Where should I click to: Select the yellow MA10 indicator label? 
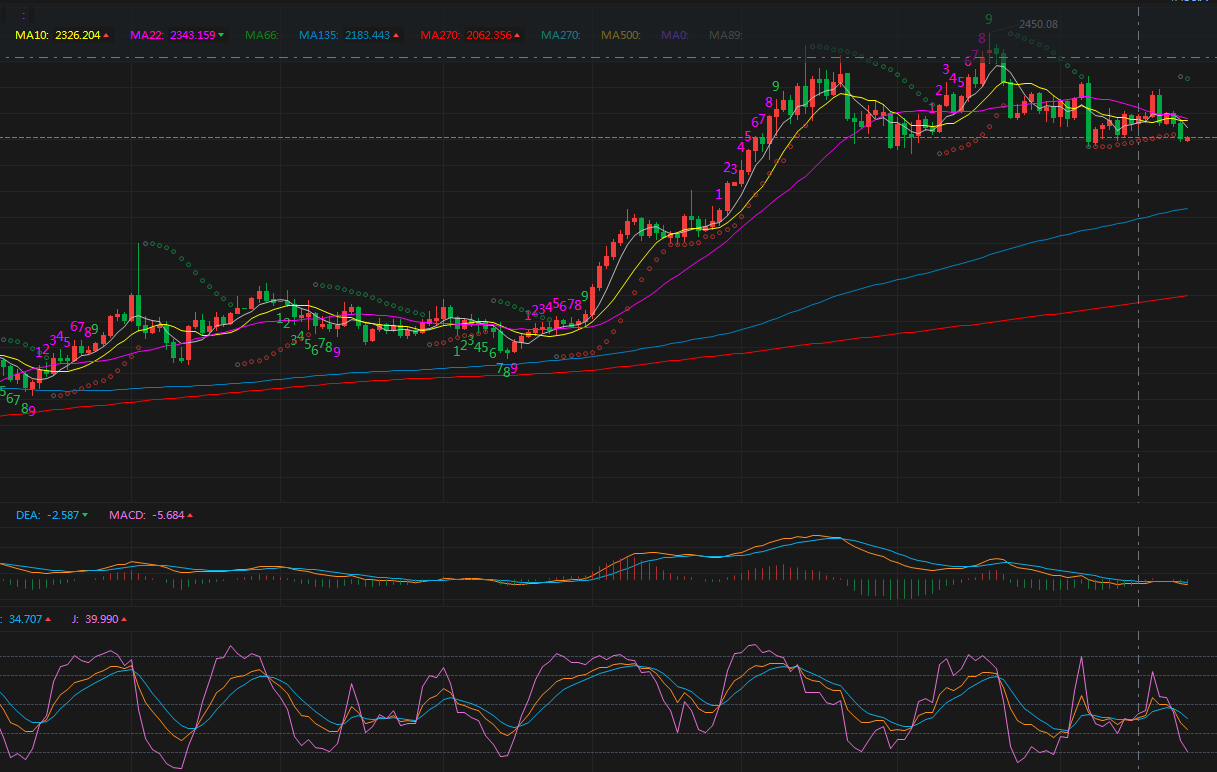[30, 35]
